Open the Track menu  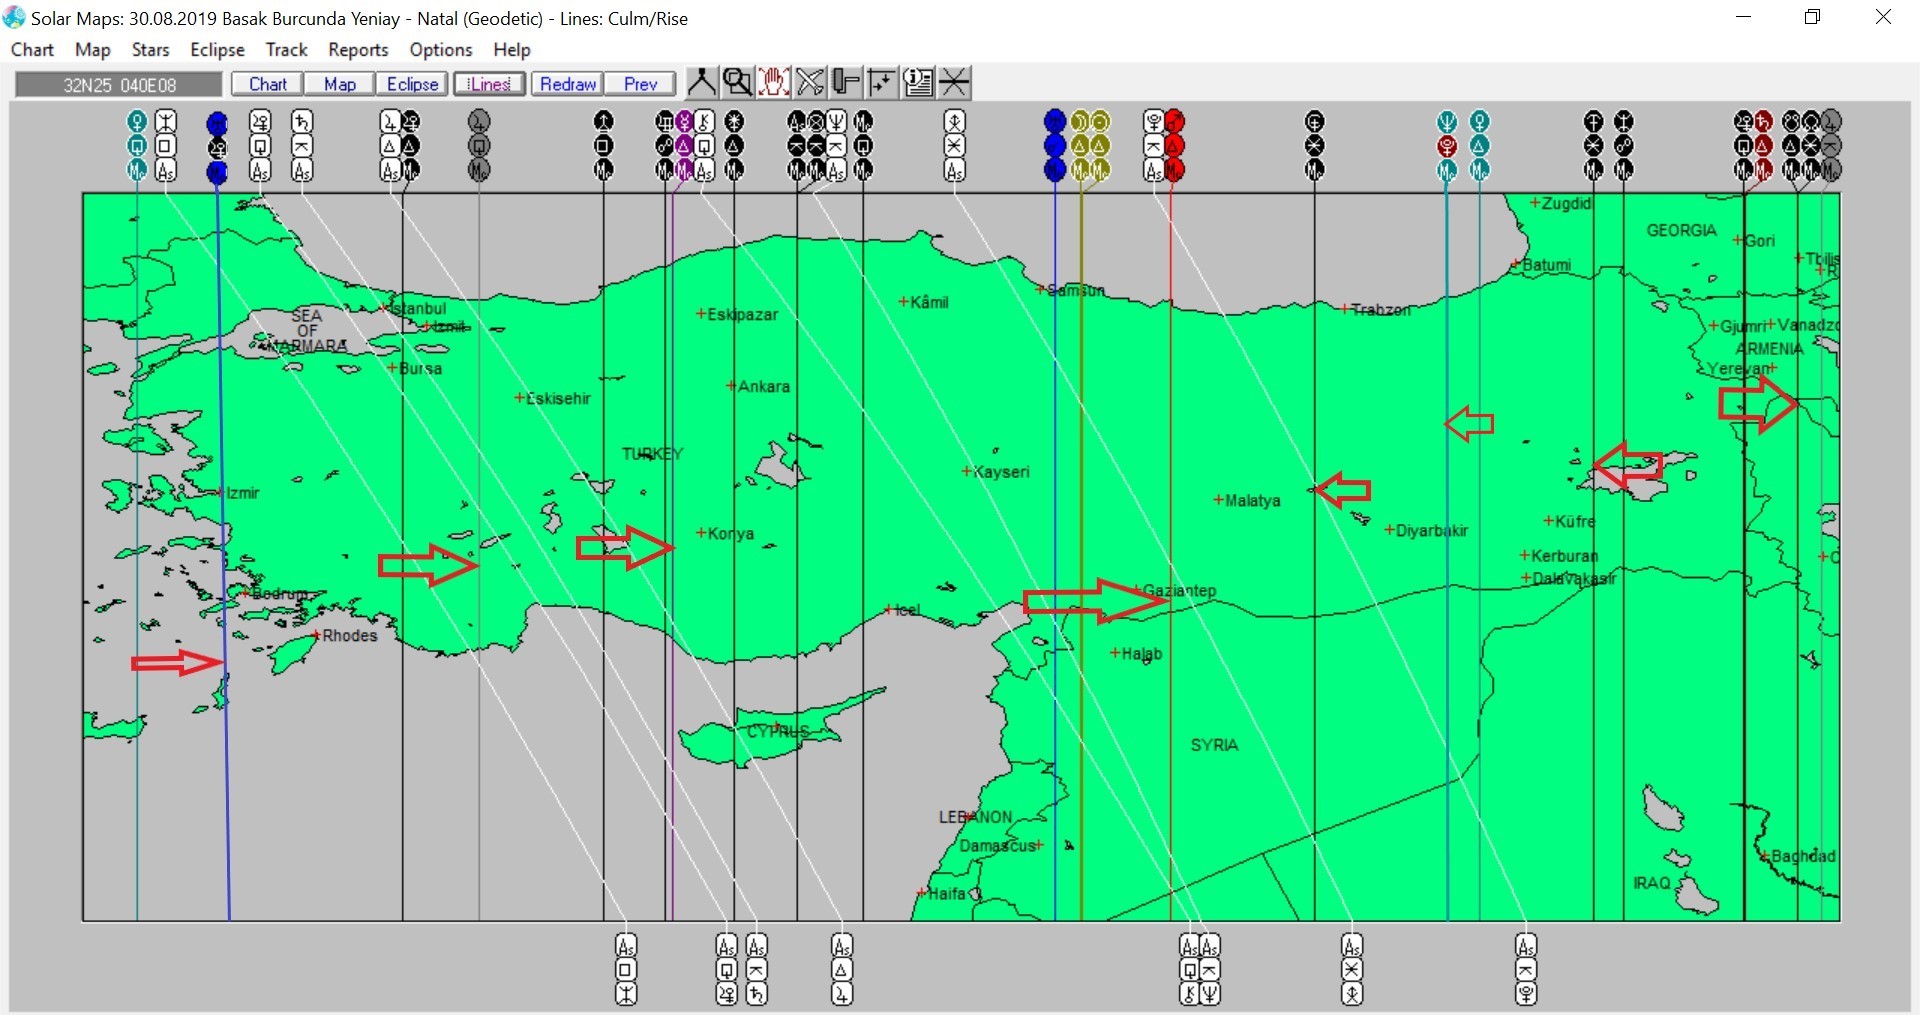pyautogui.click(x=286, y=50)
